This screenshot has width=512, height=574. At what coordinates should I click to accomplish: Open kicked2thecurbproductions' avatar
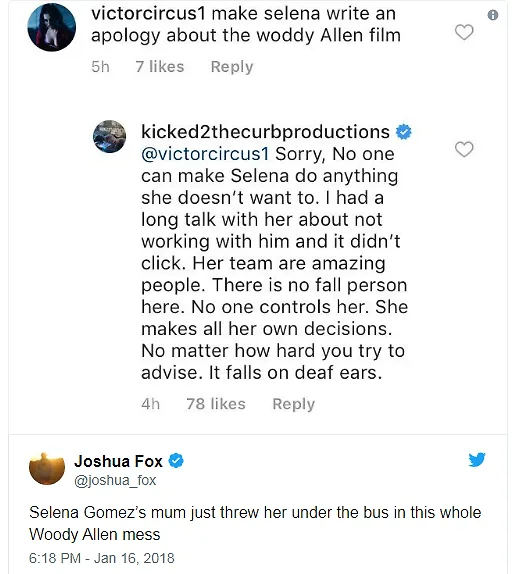tap(110, 136)
